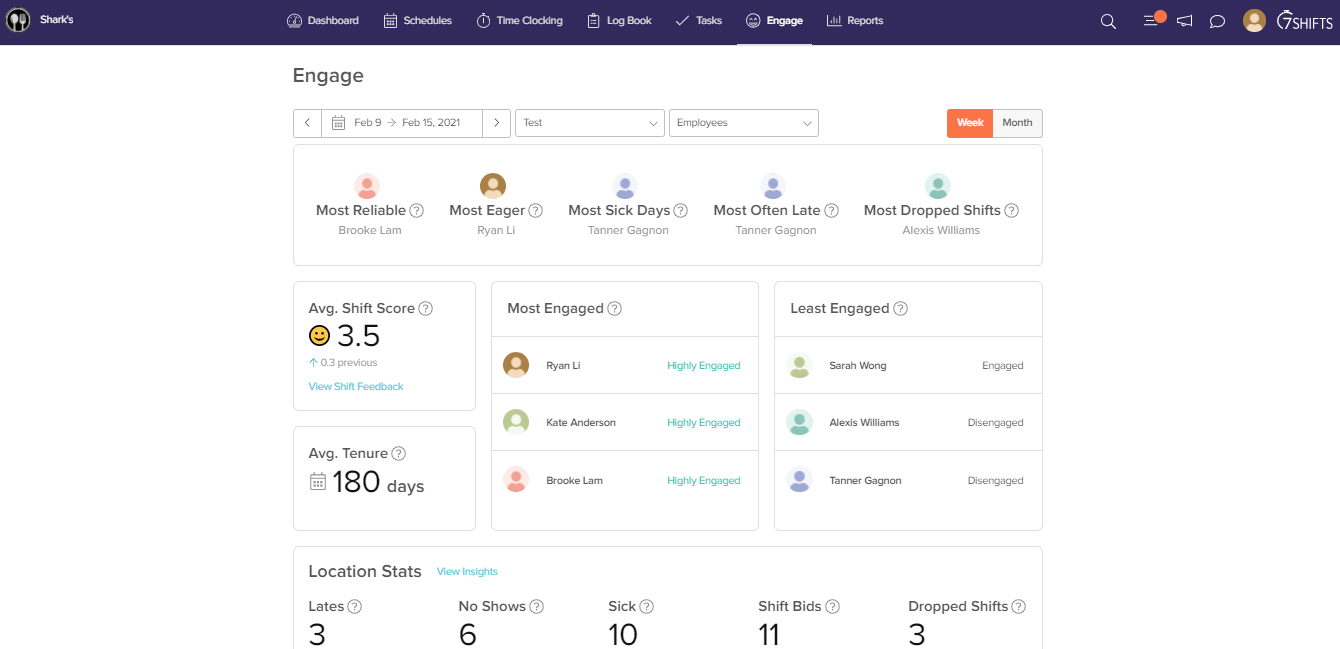Click the search magnifier icon

tap(1108, 21)
